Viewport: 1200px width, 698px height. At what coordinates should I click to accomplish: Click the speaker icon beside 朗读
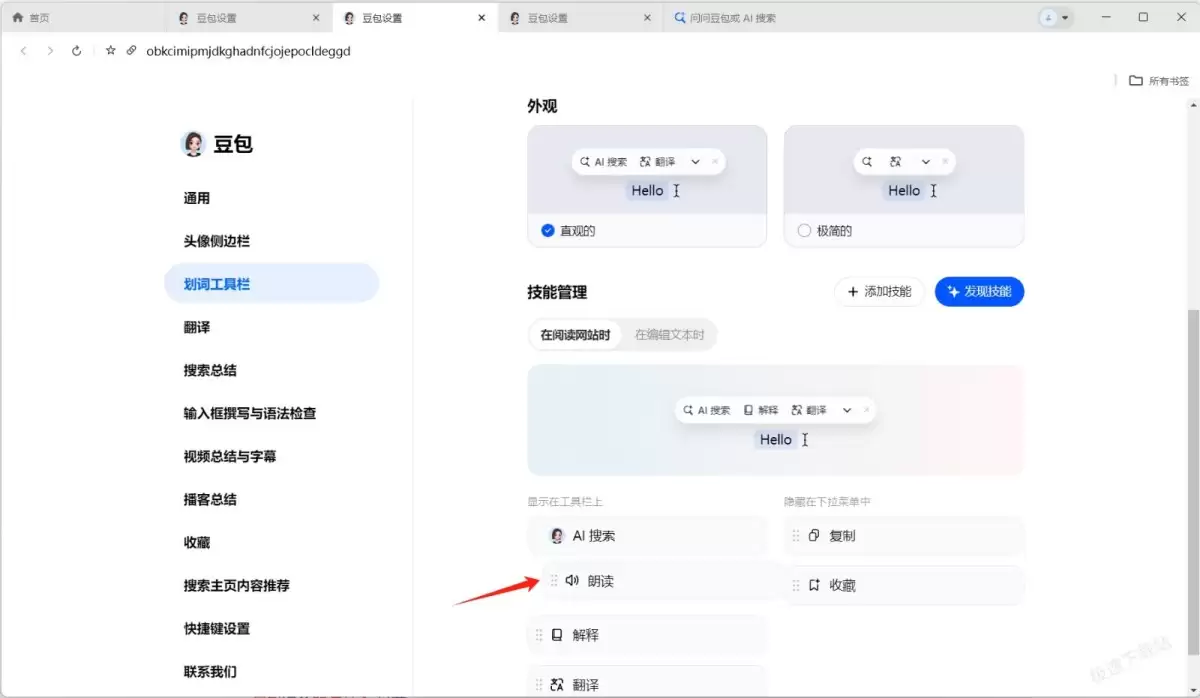tap(572, 581)
